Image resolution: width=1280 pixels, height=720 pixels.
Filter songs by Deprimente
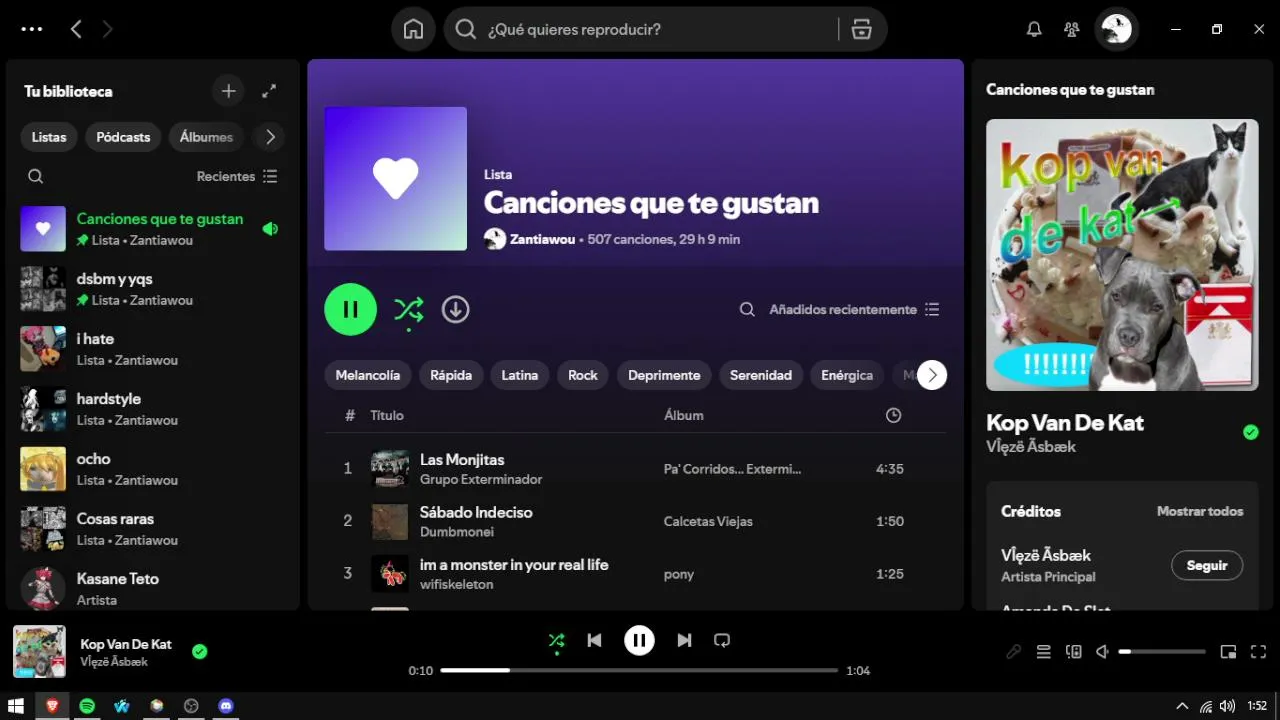click(x=664, y=375)
